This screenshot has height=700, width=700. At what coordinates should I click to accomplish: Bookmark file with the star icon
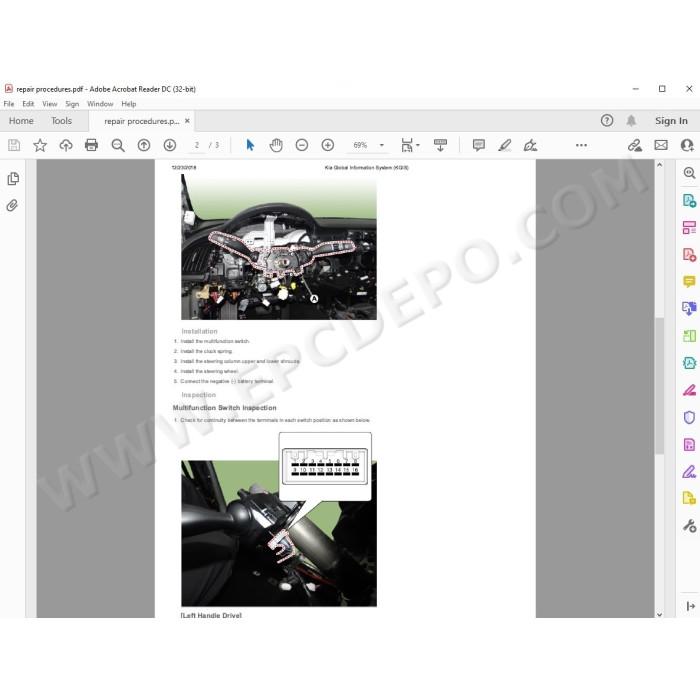point(40,145)
